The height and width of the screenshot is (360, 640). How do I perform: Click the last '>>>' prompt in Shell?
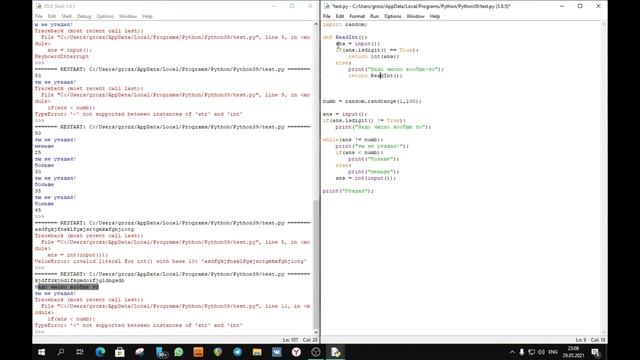click(x=40, y=332)
